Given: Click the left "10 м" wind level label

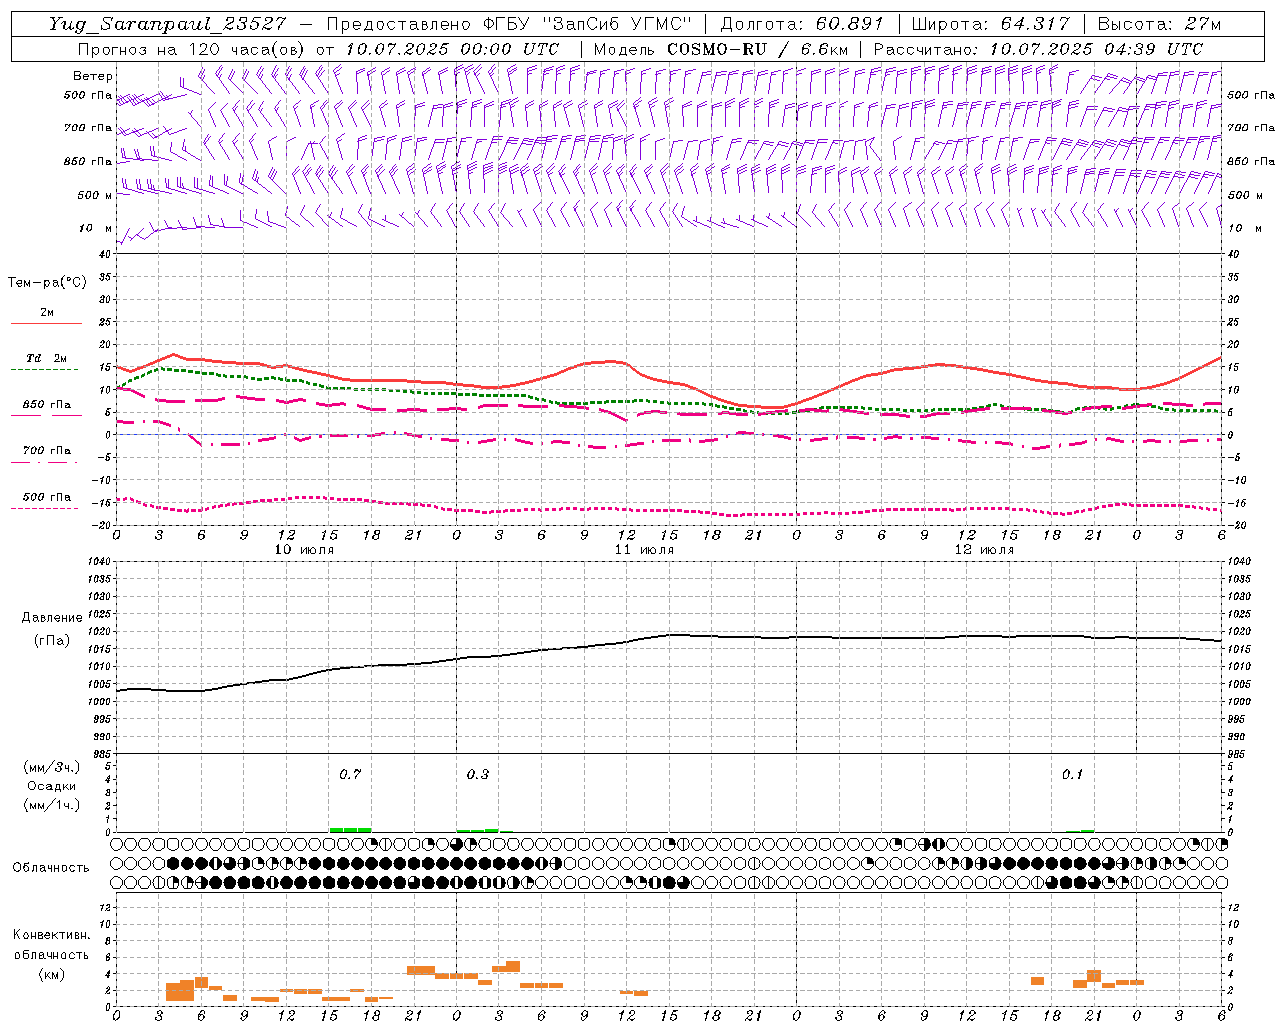Looking at the screenshot, I should point(95,229).
